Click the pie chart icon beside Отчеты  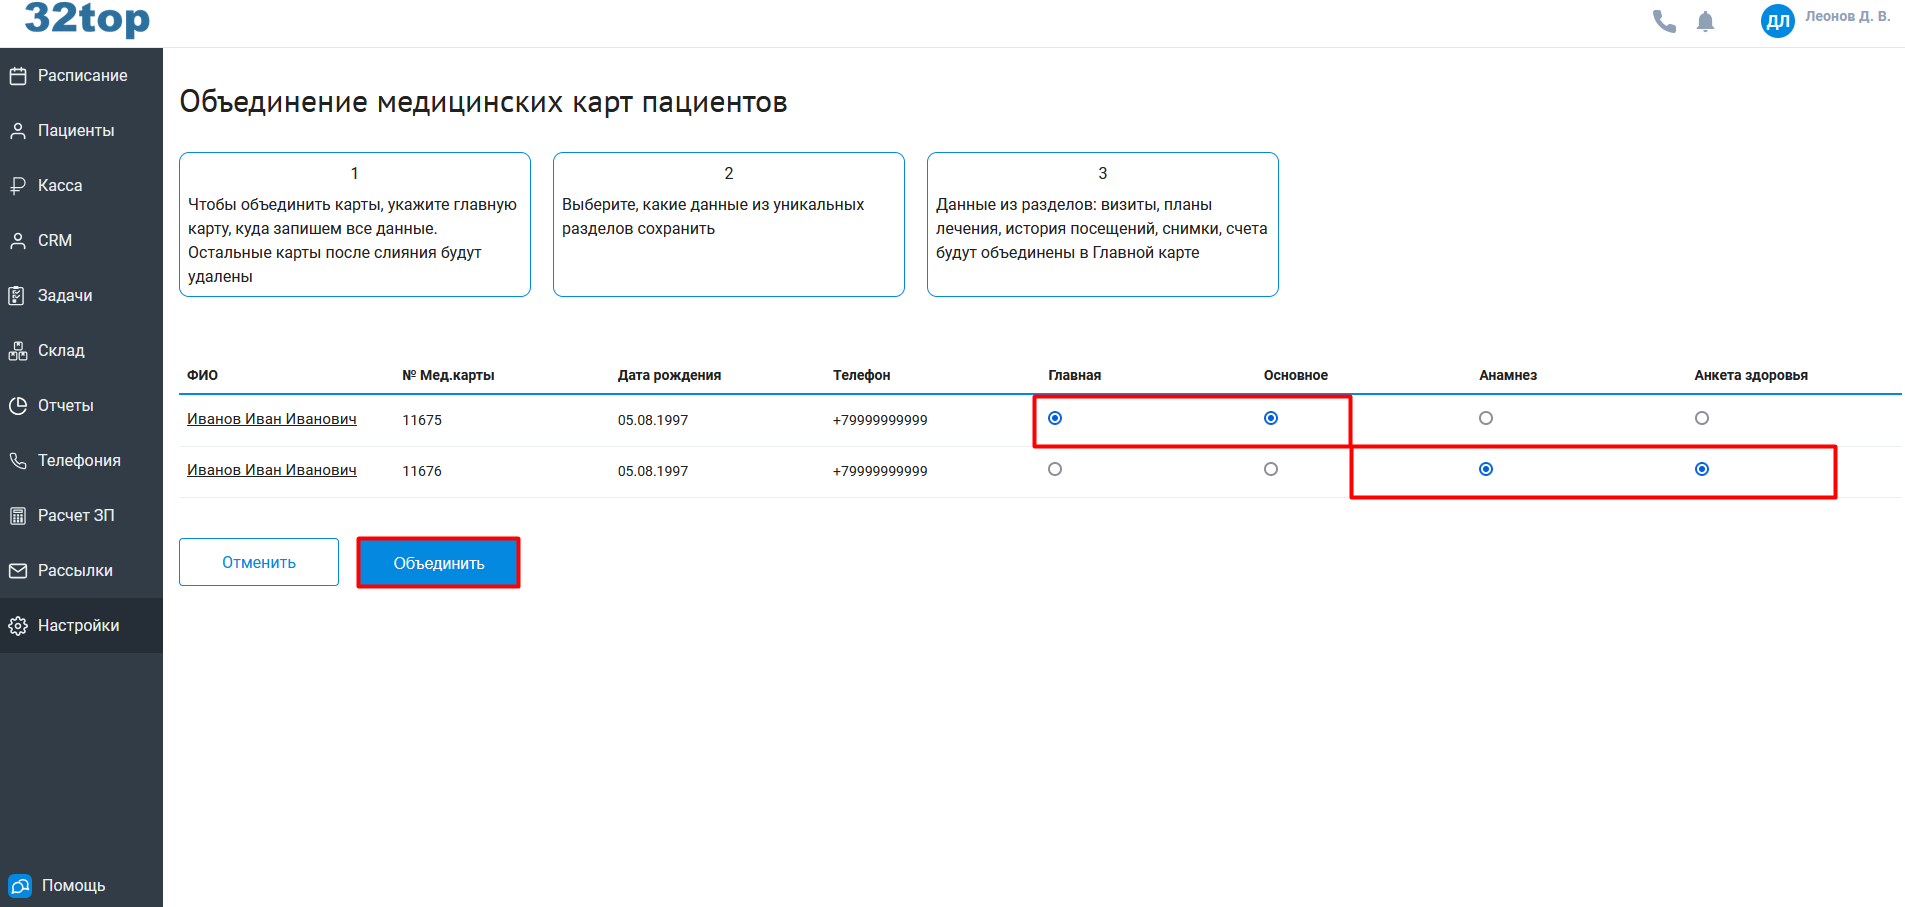tap(18, 406)
